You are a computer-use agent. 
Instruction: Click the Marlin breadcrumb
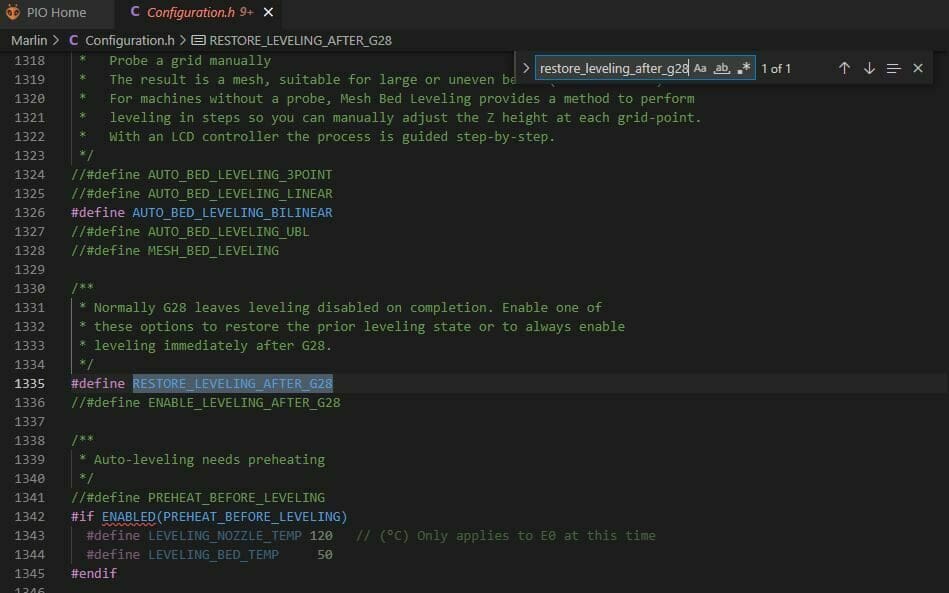tap(29, 41)
